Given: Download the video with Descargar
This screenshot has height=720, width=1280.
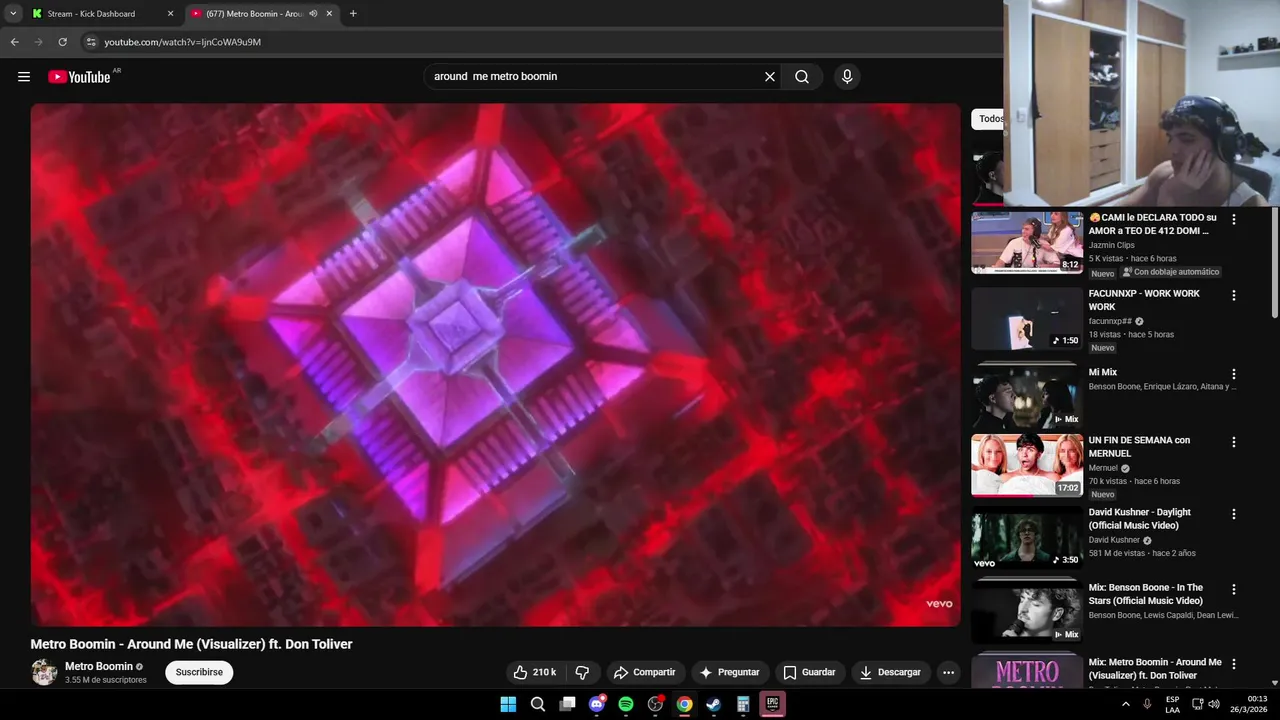Looking at the screenshot, I should [890, 672].
